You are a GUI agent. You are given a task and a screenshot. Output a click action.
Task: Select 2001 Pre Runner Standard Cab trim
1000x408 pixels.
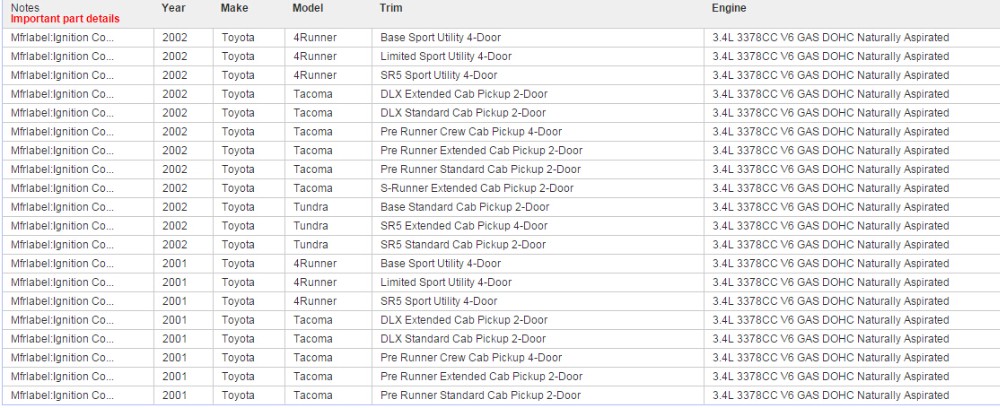480,395
